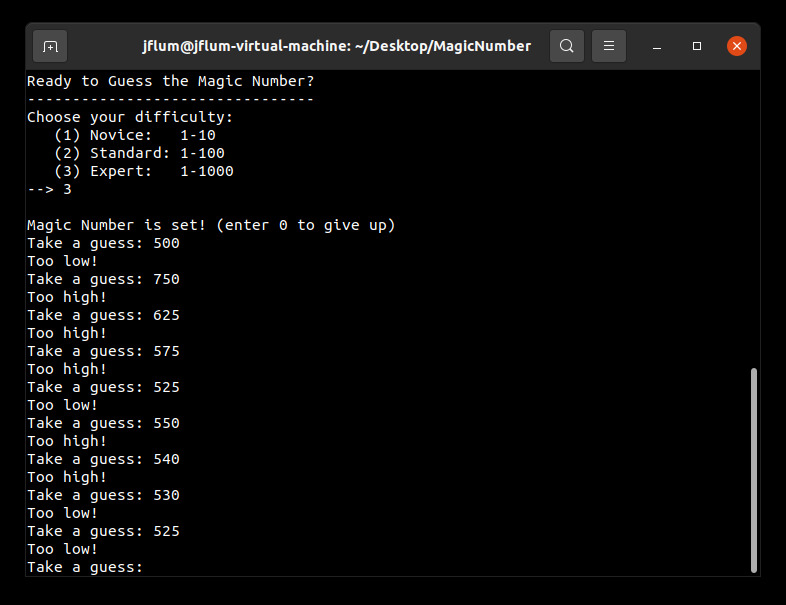Click the 'Take a guess: 540' line

103,459
